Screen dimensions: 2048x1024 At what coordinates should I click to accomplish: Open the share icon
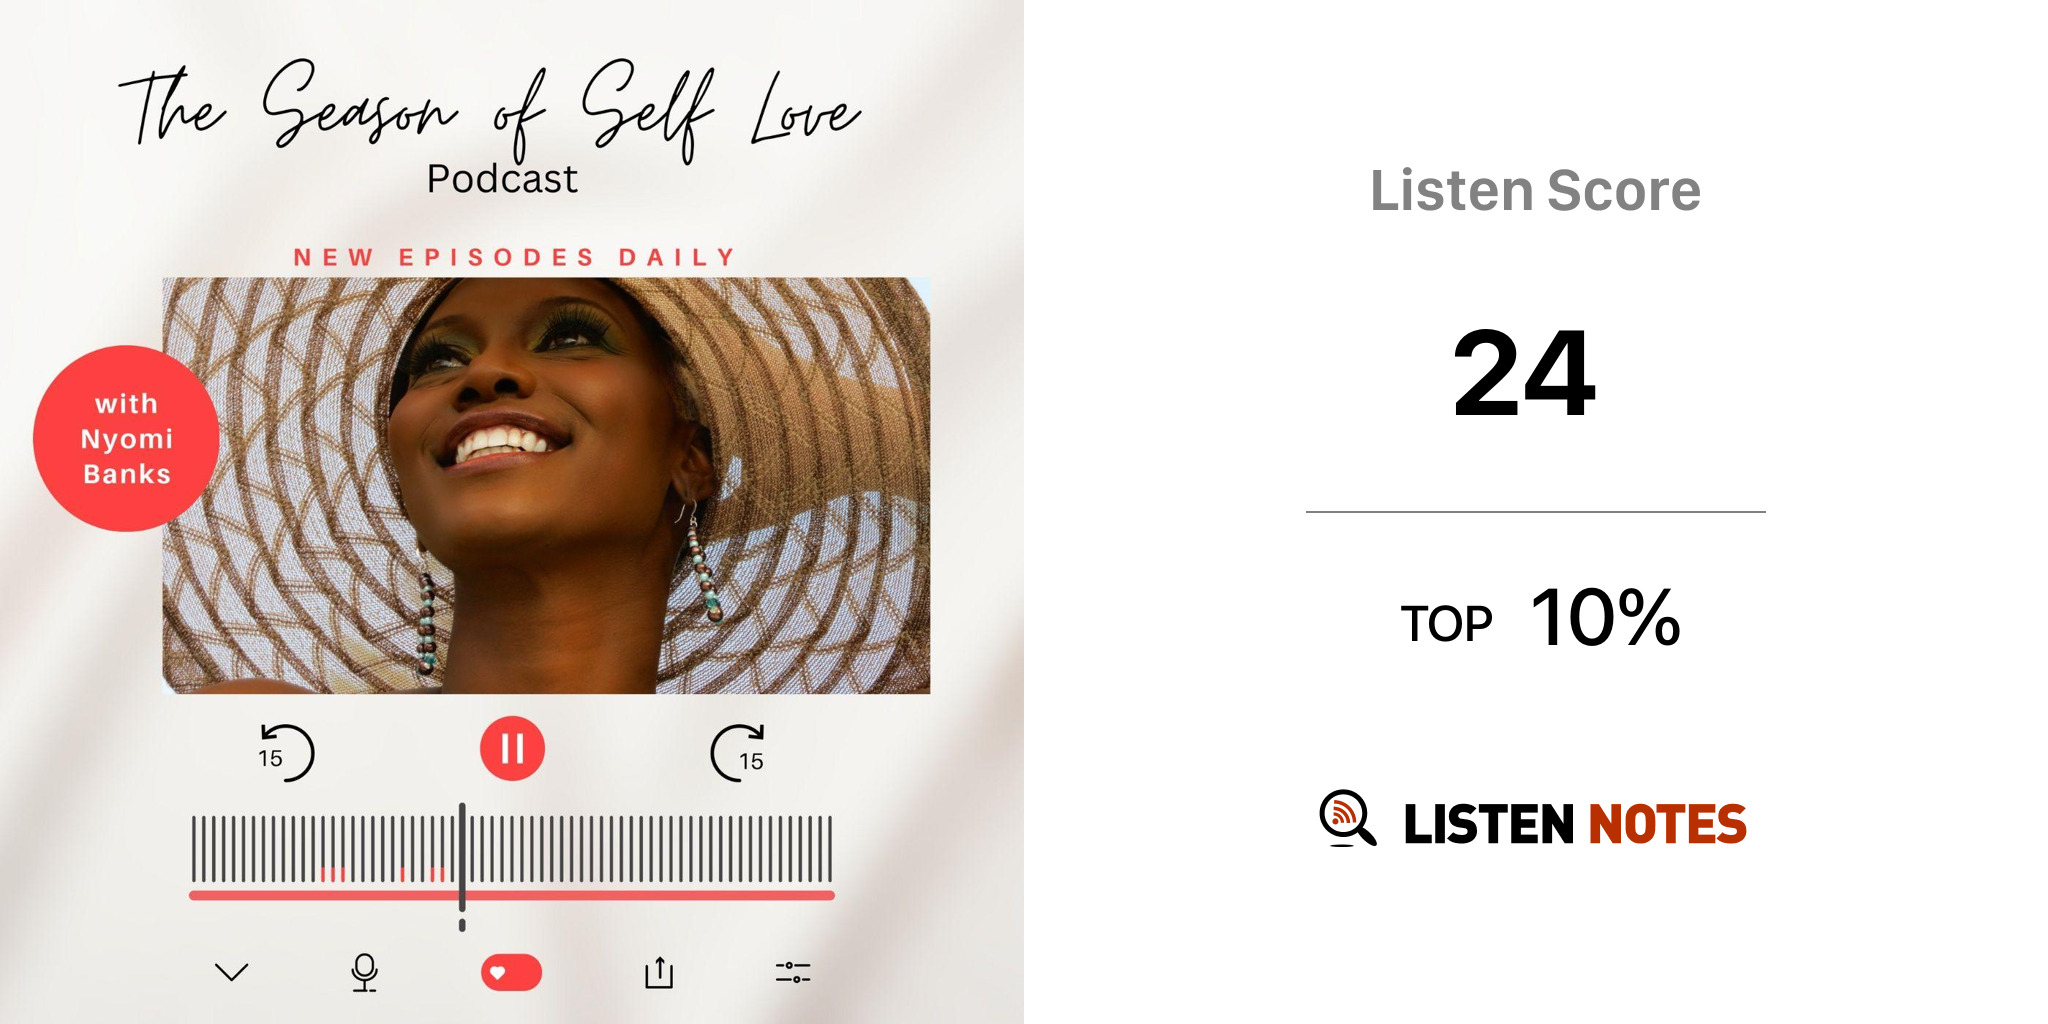pyautogui.click(x=659, y=972)
